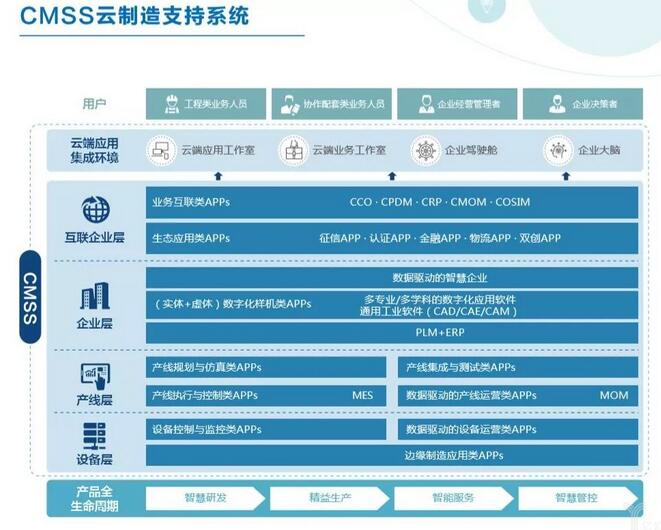Click the 工程类业务人员 user box

tap(206, 104)
